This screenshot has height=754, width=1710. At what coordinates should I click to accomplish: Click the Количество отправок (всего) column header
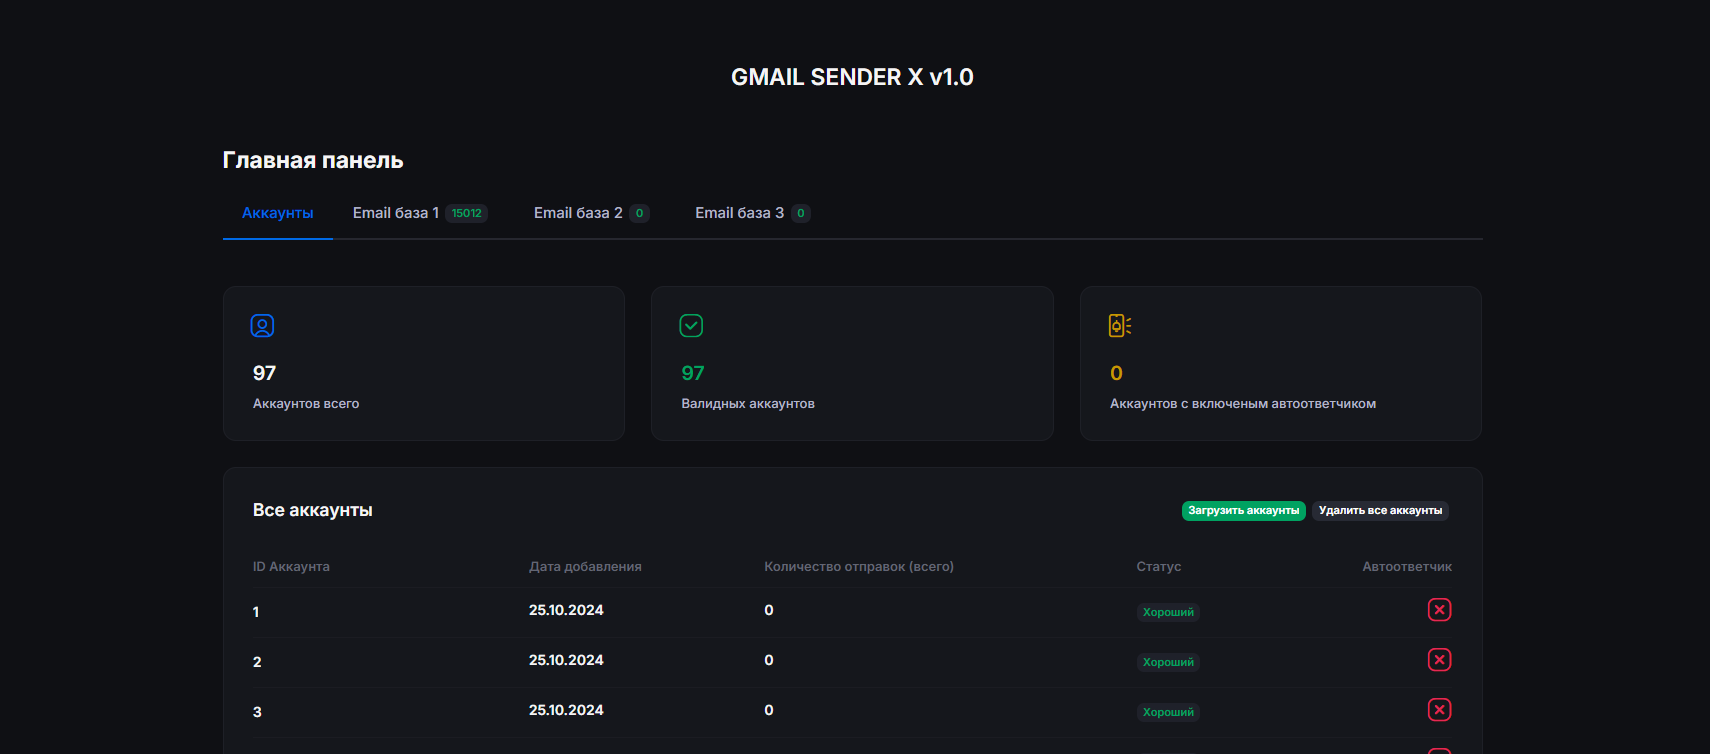[859, 567]
